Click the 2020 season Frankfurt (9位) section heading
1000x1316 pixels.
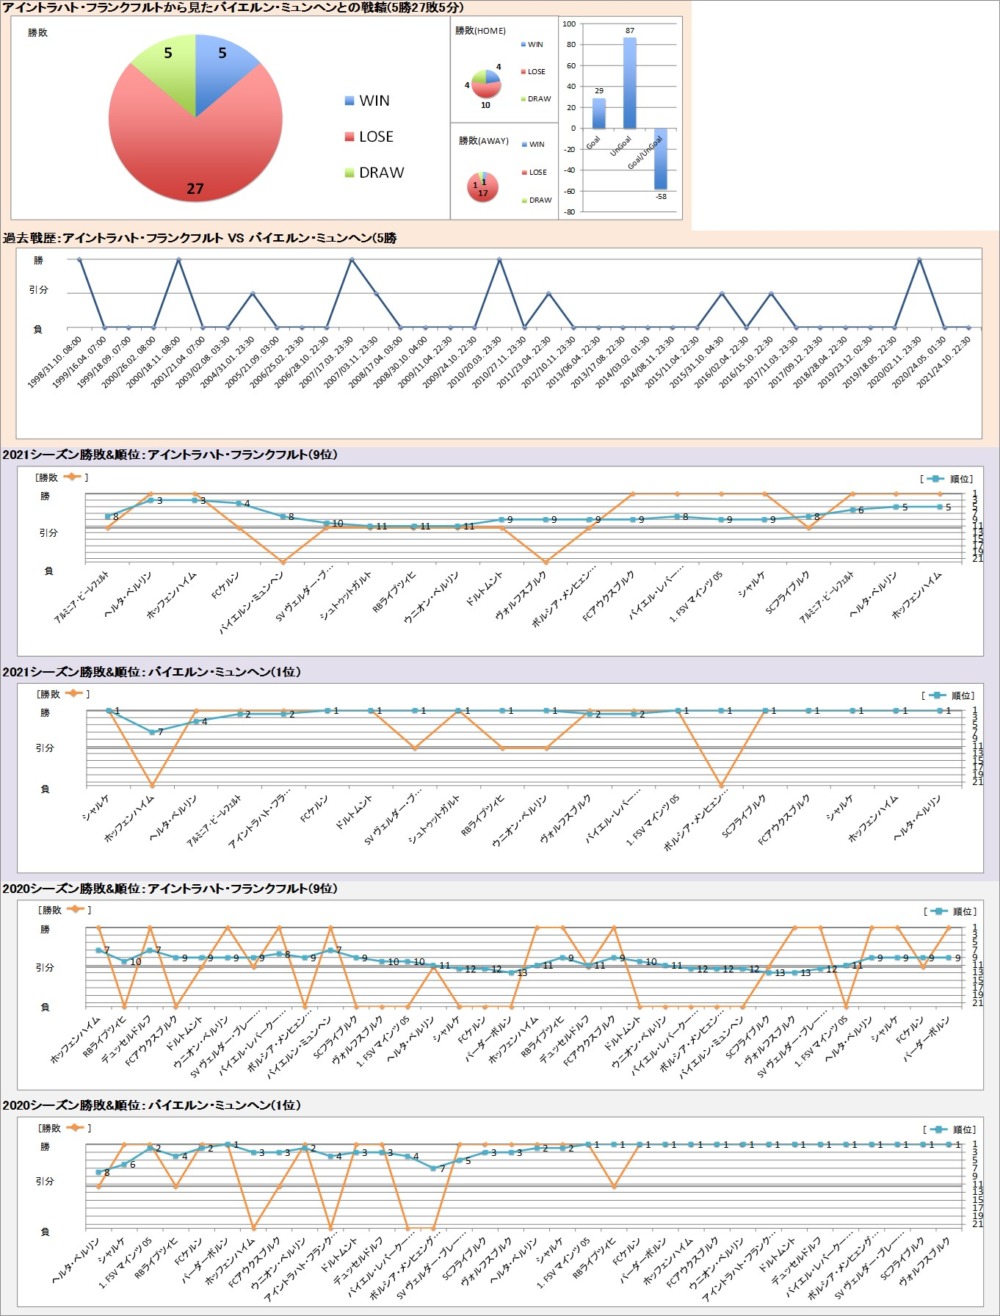(170, 888)
